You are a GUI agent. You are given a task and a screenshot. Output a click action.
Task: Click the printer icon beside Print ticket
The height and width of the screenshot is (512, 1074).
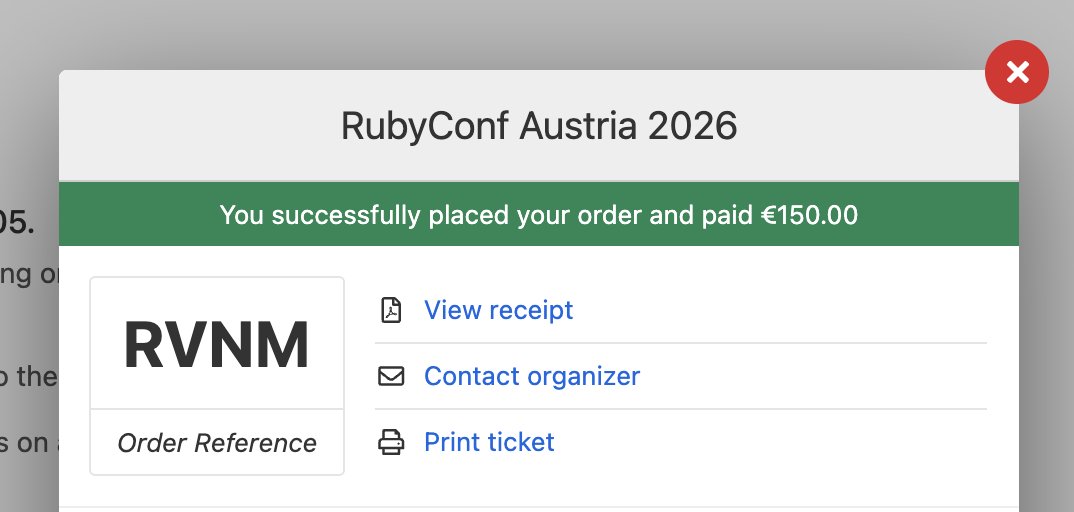(x=391, y=442)
